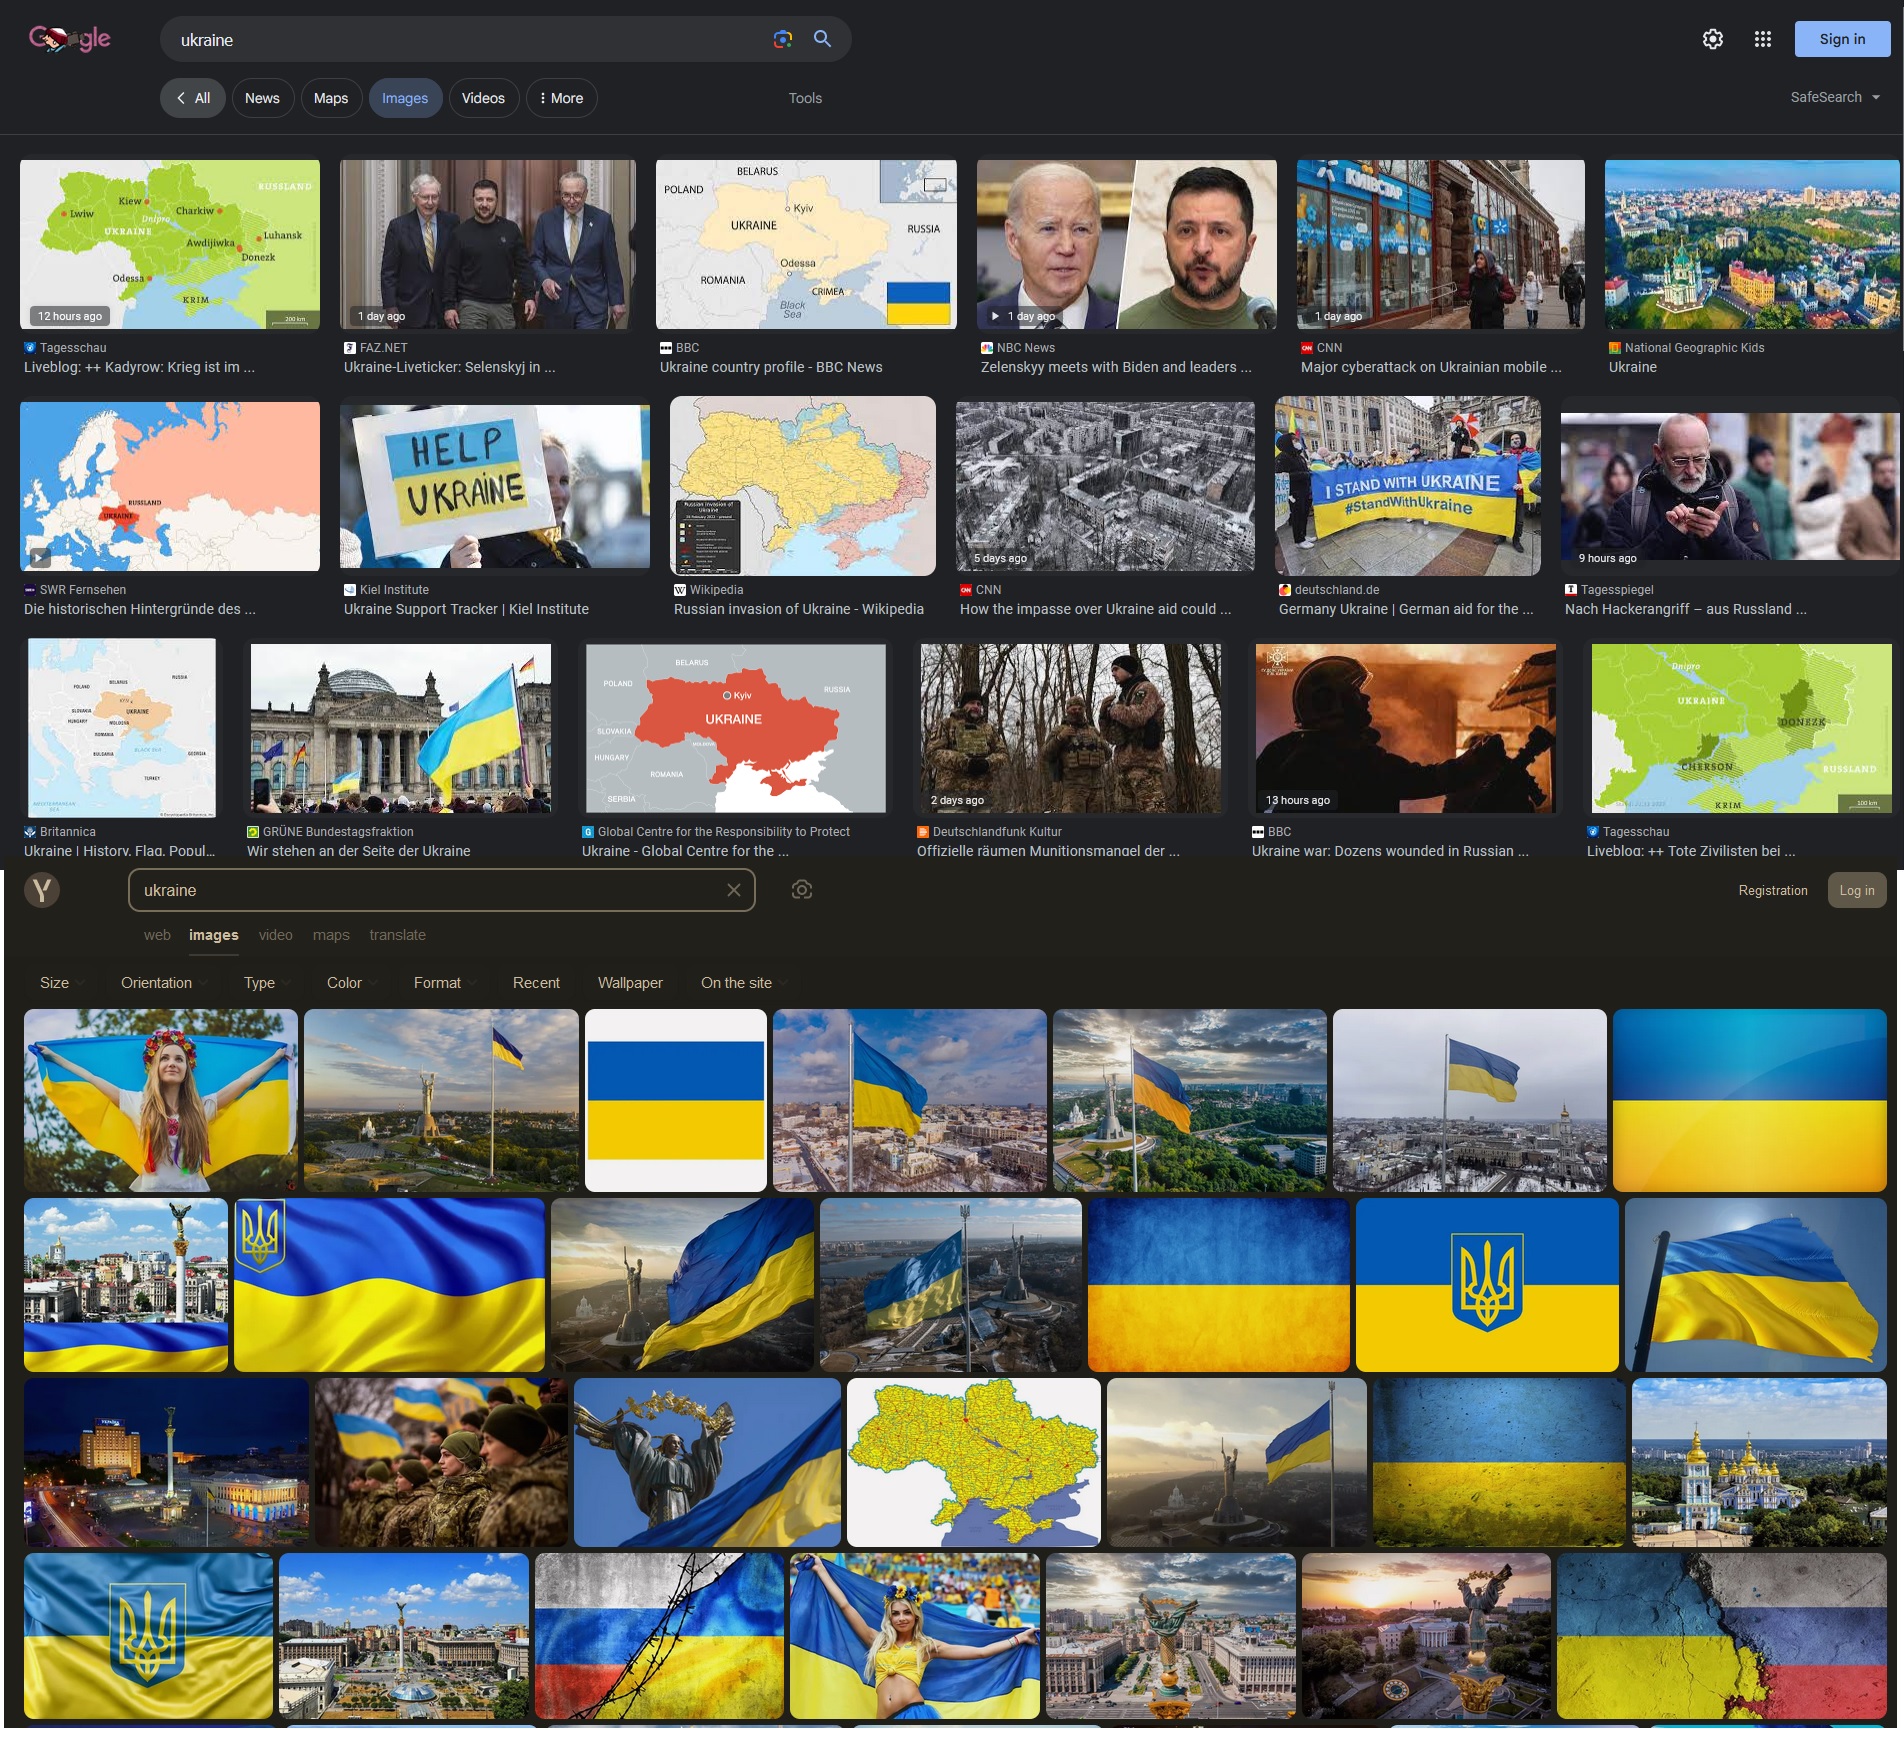Click the Tagesschau favicon under Liveblog Kadyrow result

[x=29, y=348]
